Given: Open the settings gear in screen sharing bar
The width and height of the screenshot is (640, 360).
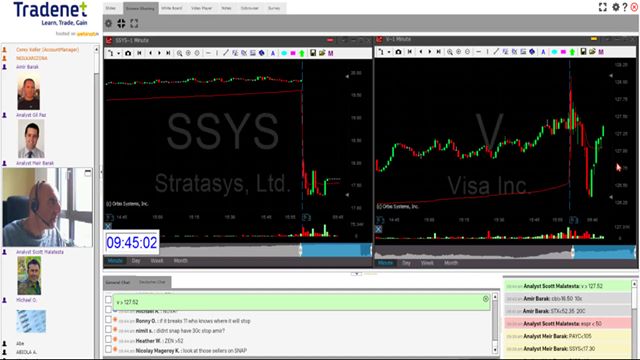Looking at the screenshot, I should 109,24.
